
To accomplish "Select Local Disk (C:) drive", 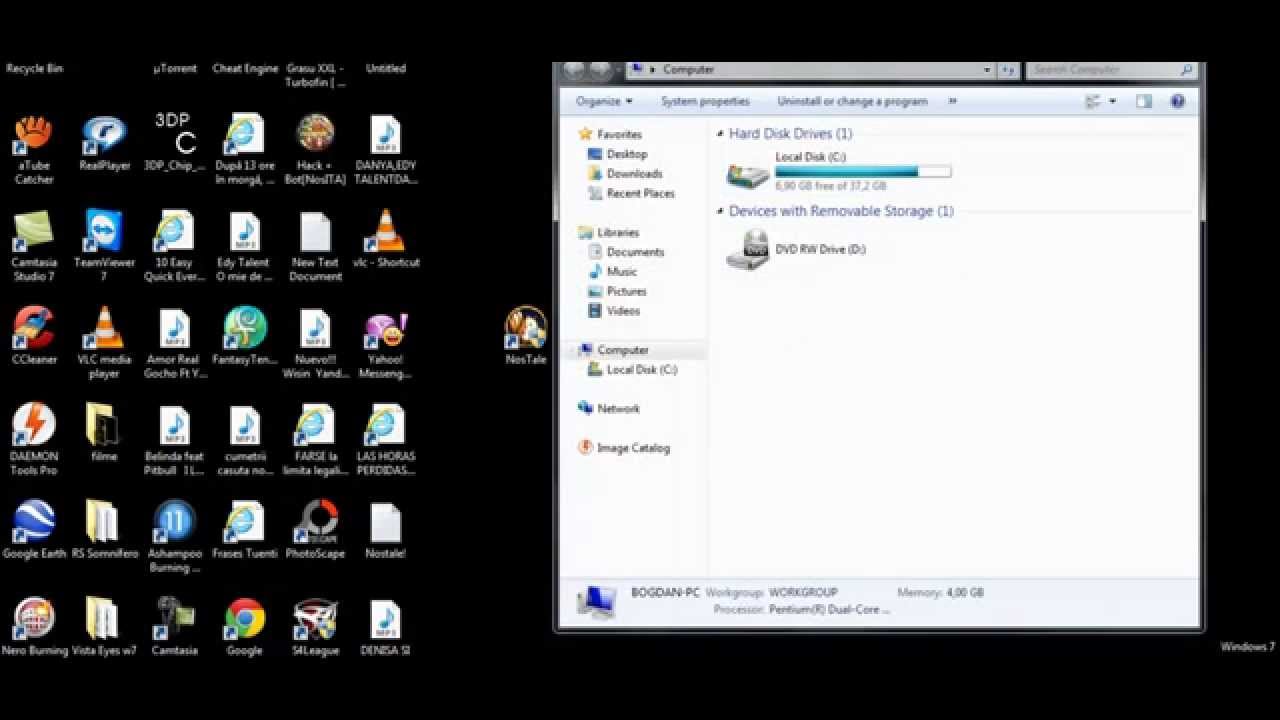I will (838, 172).
